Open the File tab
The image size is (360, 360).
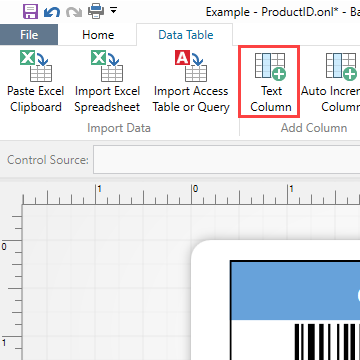(x=29, y=35)
